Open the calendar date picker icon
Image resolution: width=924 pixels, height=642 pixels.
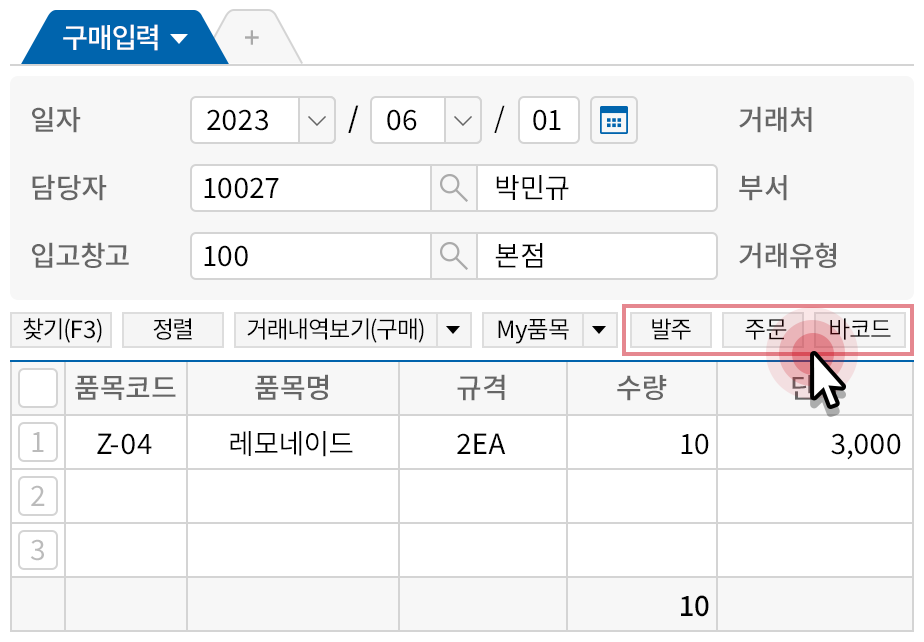point(613,121)
